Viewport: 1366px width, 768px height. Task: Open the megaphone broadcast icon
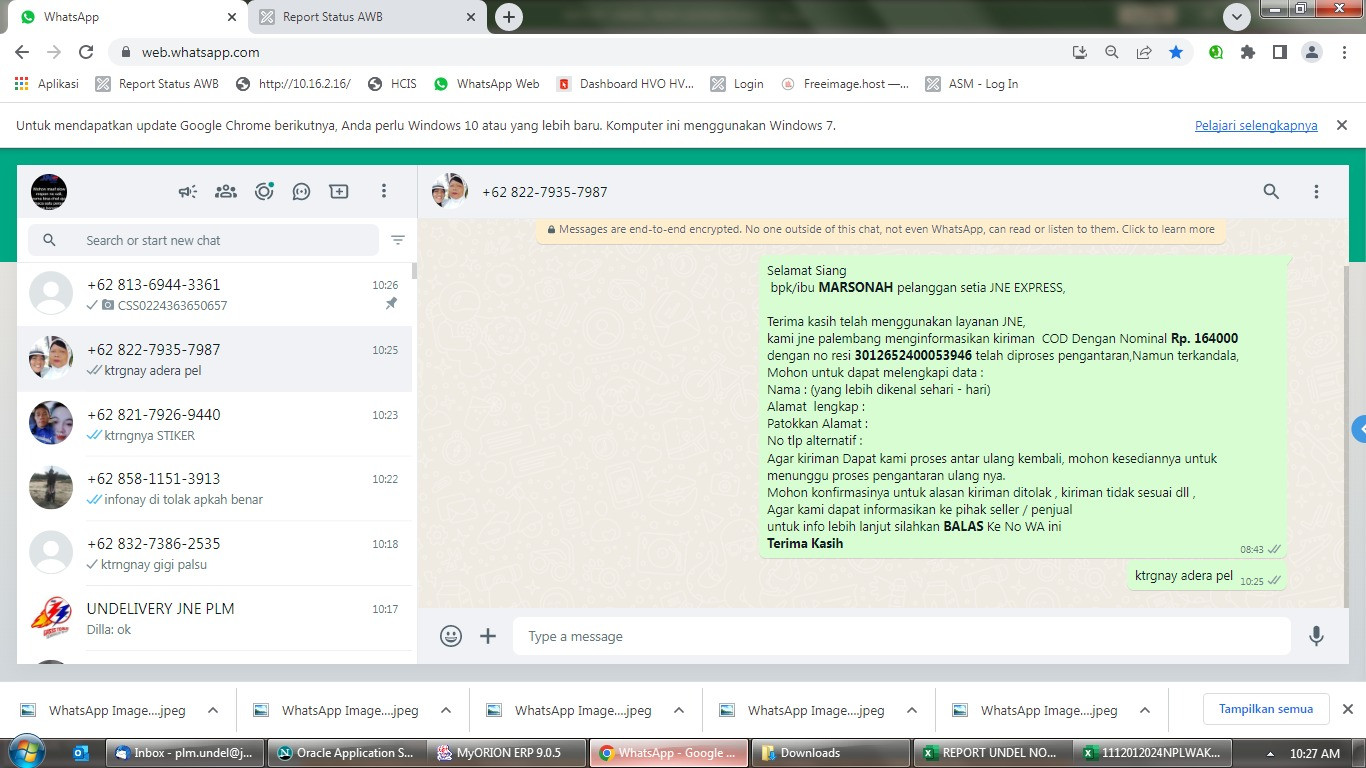pyautogui.click(x=188, y=191)
